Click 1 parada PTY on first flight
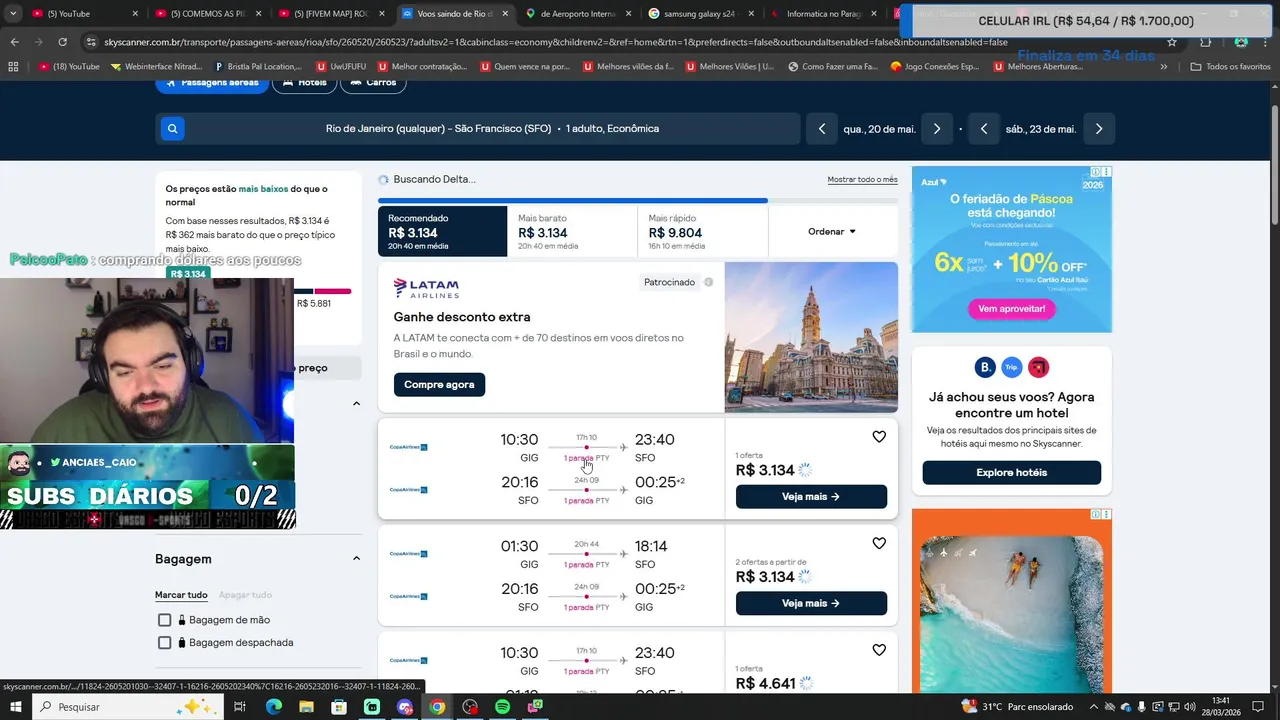Viewport: 1280px width, 720px height. [586, 458]
